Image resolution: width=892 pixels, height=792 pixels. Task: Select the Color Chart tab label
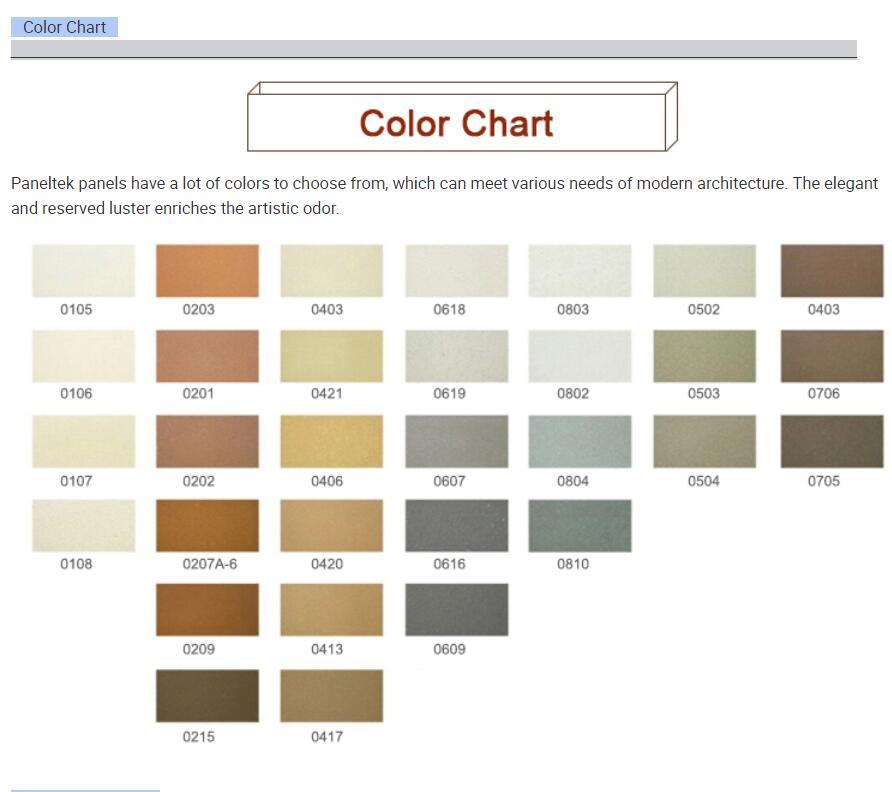(64, 27)
